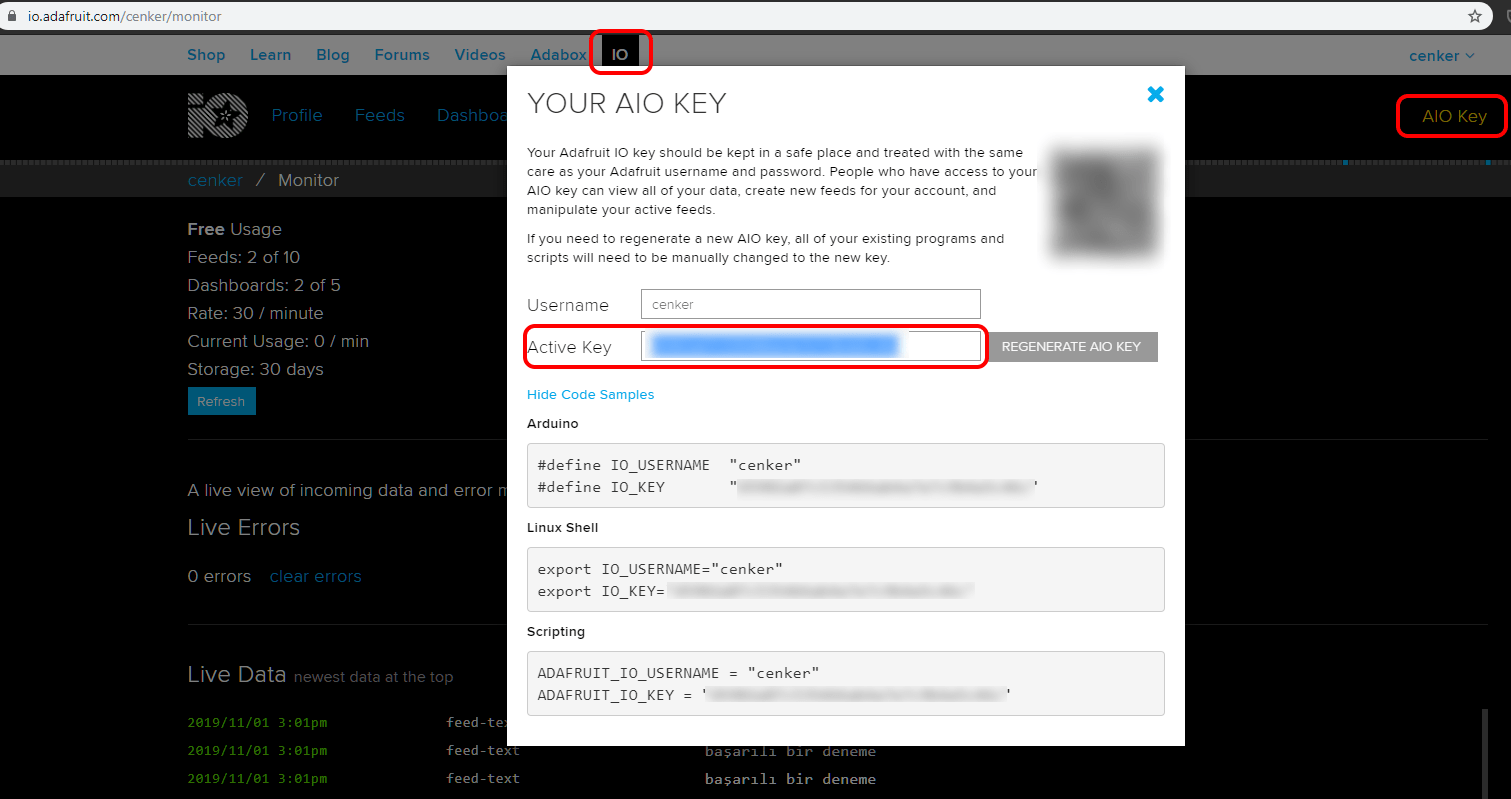The width and height of the screenshot is (1511, 799).
Task: Open the cenker account dropdown
Action: click(1442, 56)
